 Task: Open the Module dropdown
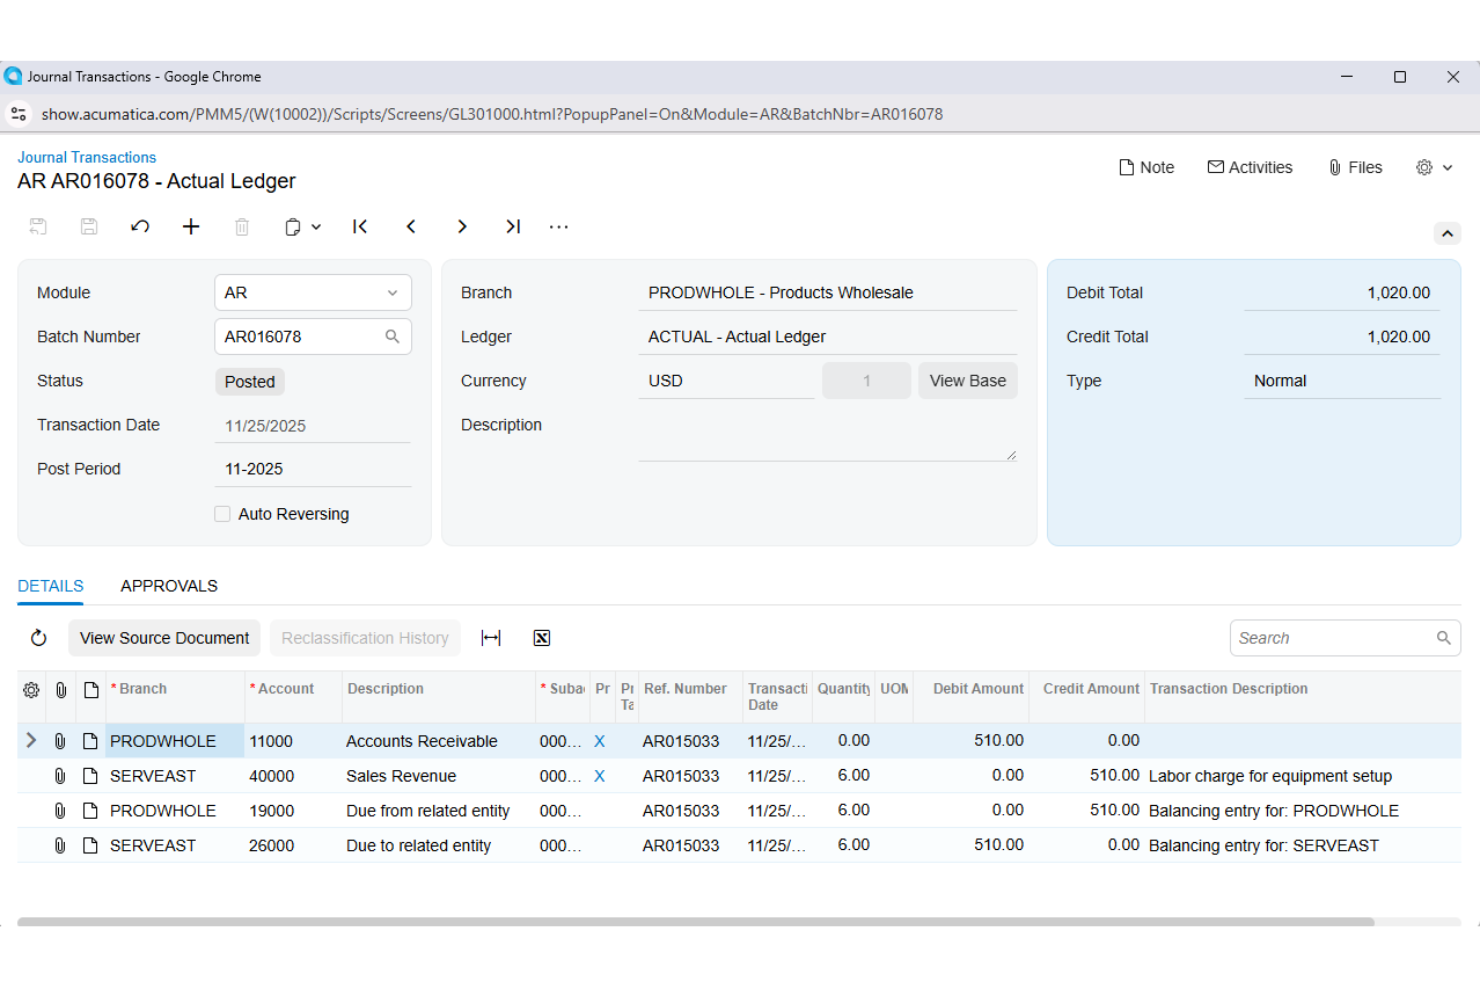[x=392, y=292]
